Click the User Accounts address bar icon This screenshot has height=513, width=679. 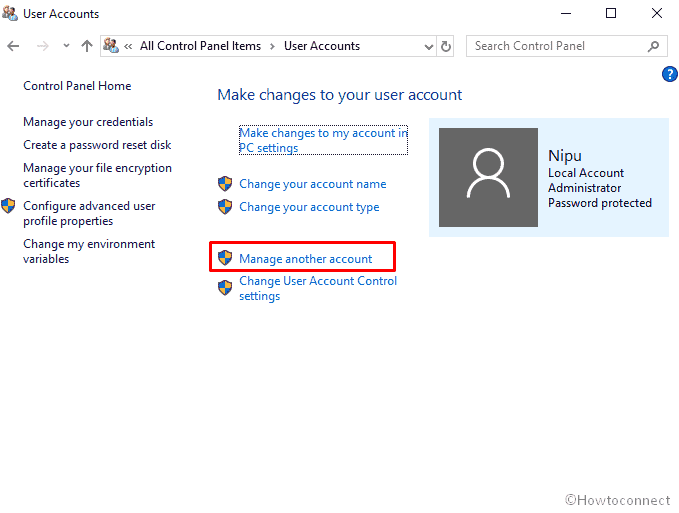tap(111, 45)
